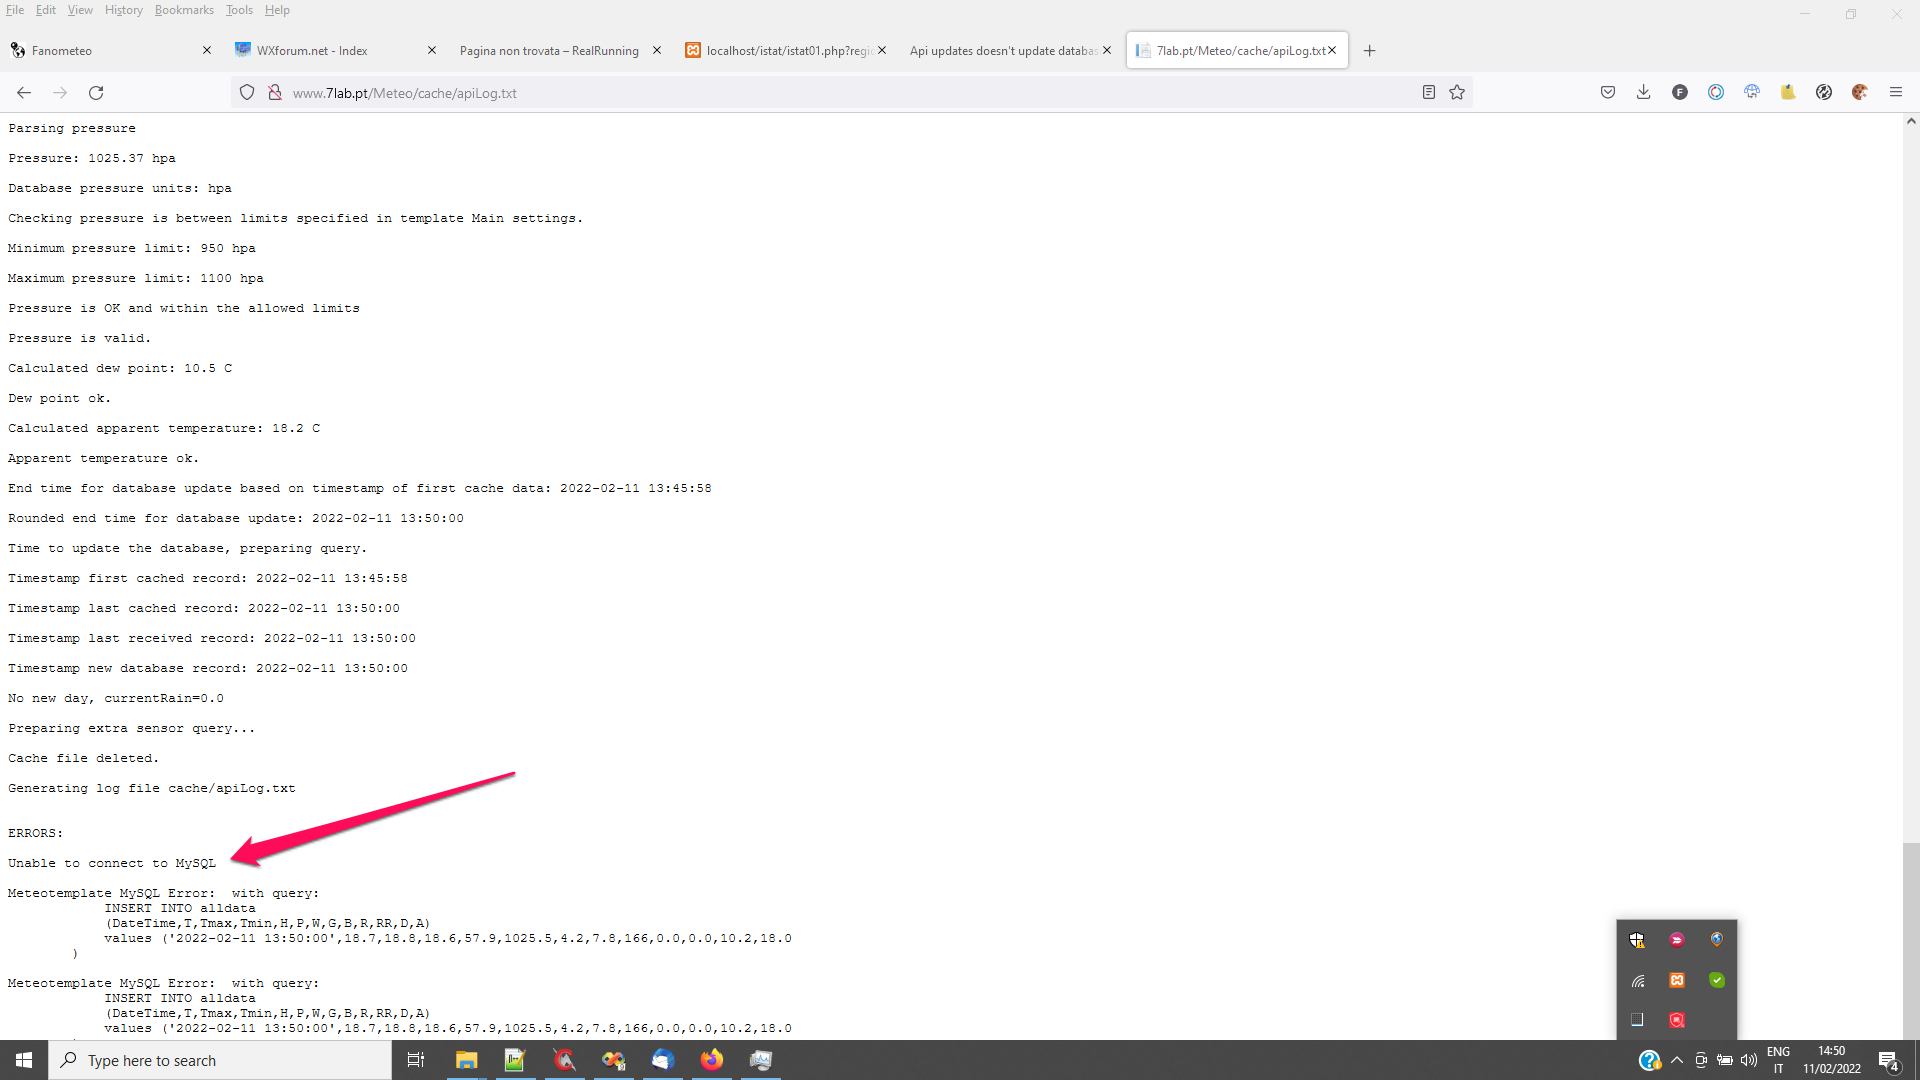Open a new browser tab
The height and width of the screenshot is (1080, 1920).
click(x=1370, y=51)
